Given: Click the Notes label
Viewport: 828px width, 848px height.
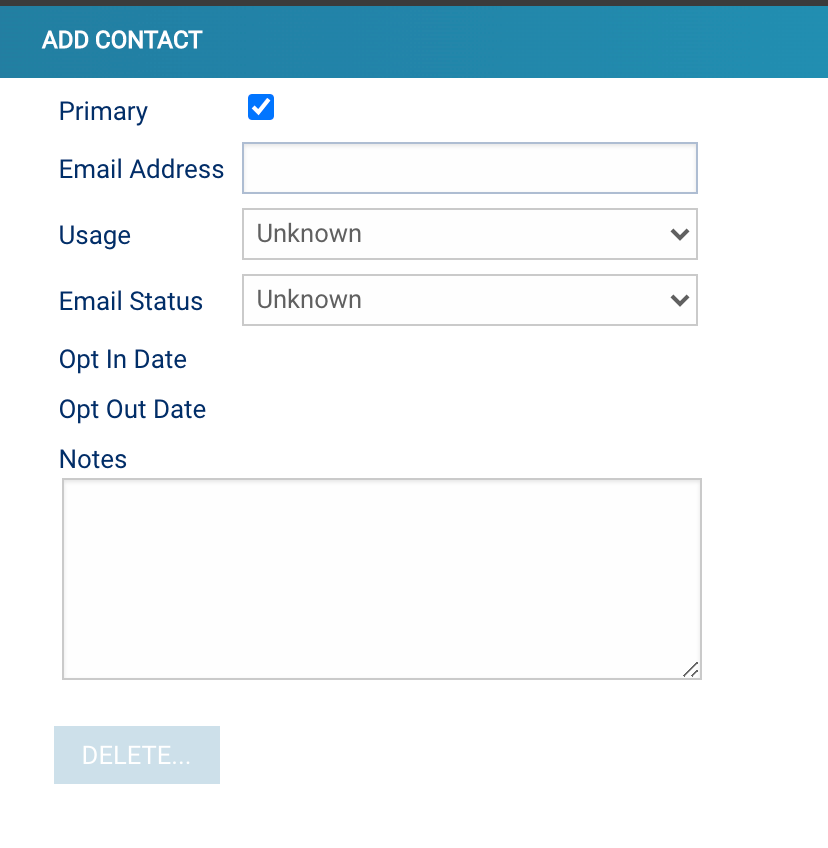Looking at the screenshot, I should 93,459.
